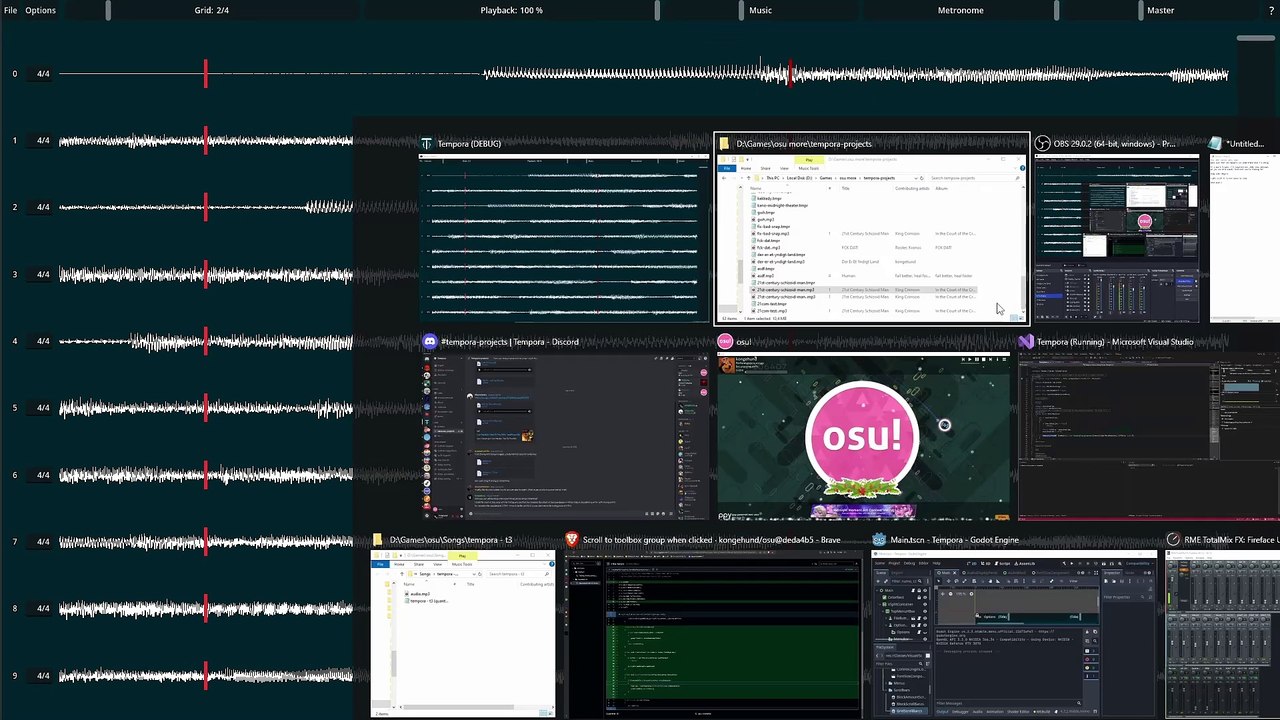Click the RME TotalMix FX icon
This screenshot has height=720, width=1280.
(1173, 540)
